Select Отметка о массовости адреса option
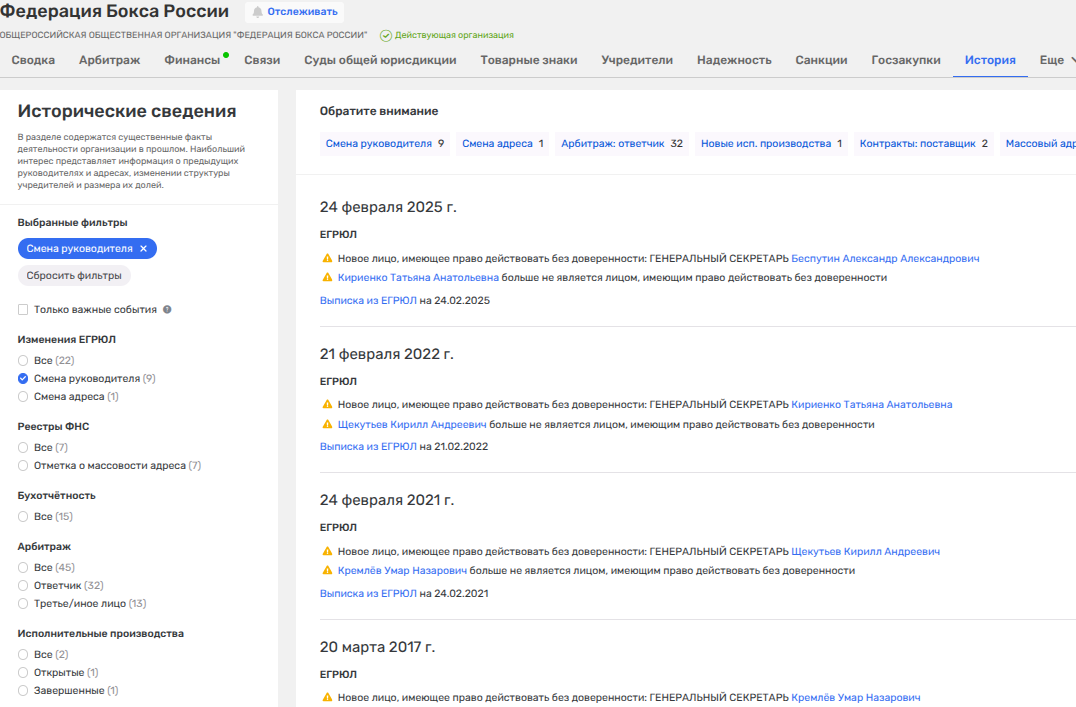Screen dimensions: 1076x707 [23, 466]
